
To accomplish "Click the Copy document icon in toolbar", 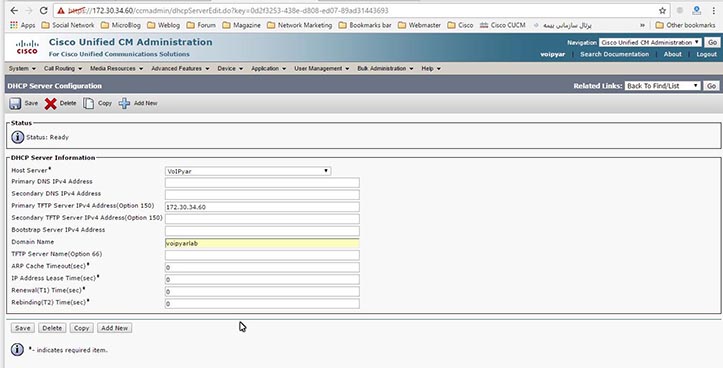I will coord(88,103).
